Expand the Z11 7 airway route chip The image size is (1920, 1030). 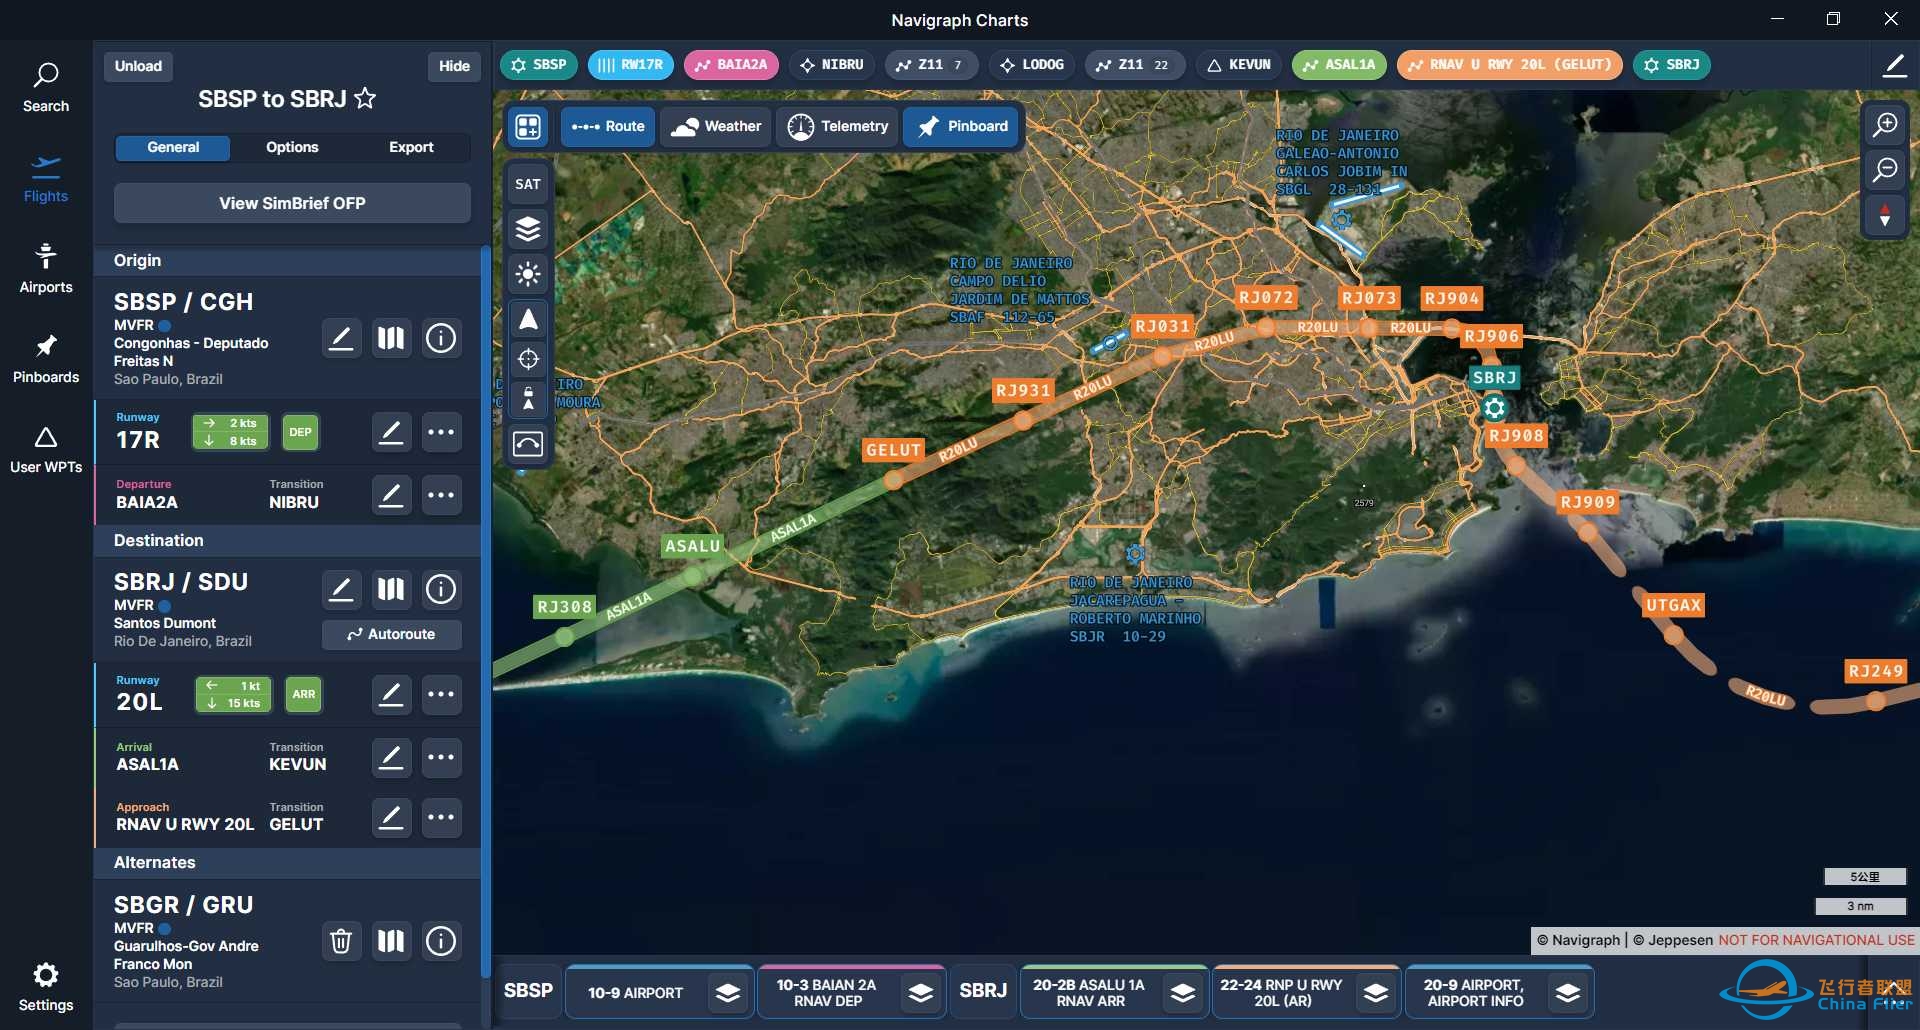click(930, 65)
